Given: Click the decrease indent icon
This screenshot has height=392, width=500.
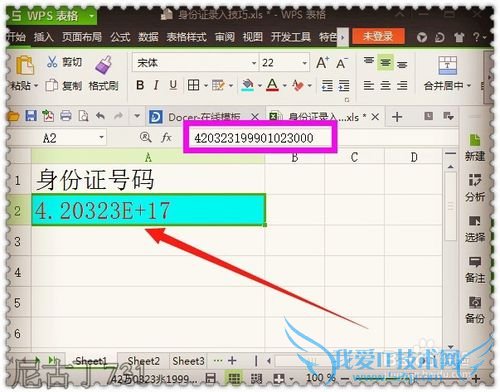Looking at the screenshot, I should coord(327,86).
